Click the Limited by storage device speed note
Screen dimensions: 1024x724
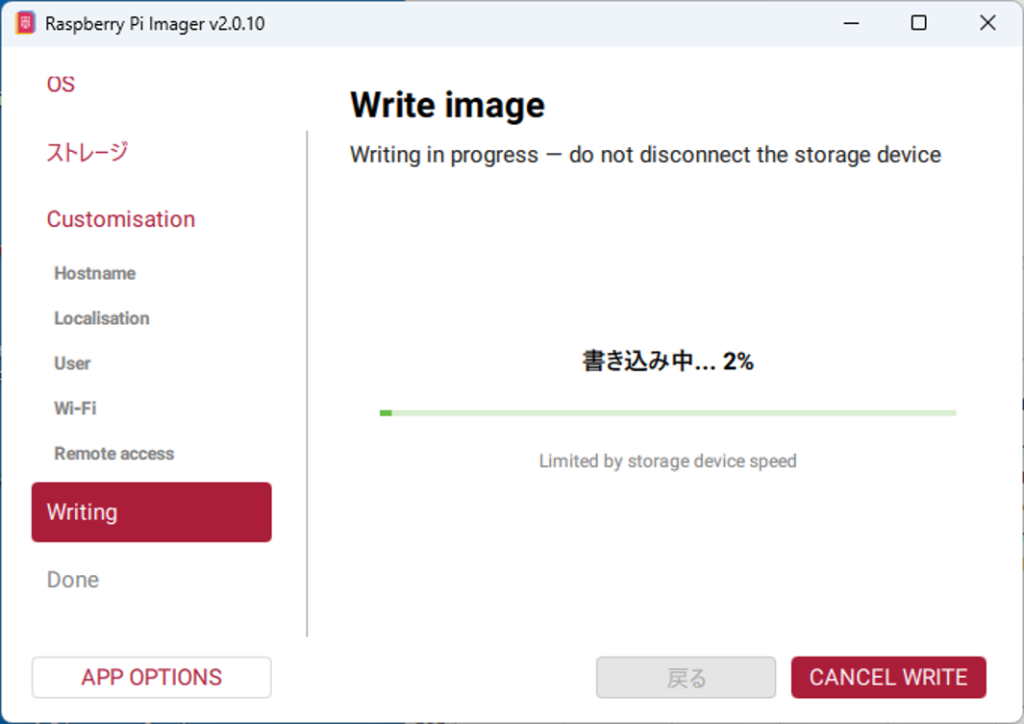click(667, 461)
